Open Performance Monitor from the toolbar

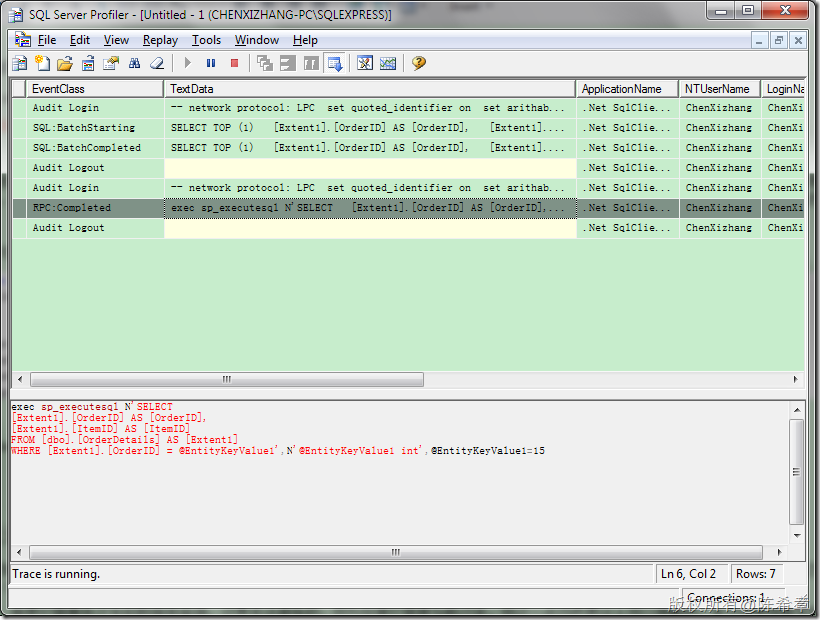point(388,63)
